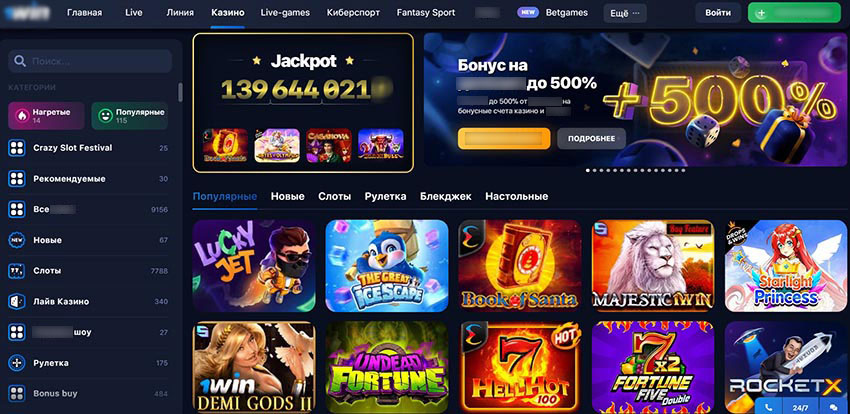The image size is (850, 414).
Task: Select the Популярные category filter chip
Action: tap(129, 115)
